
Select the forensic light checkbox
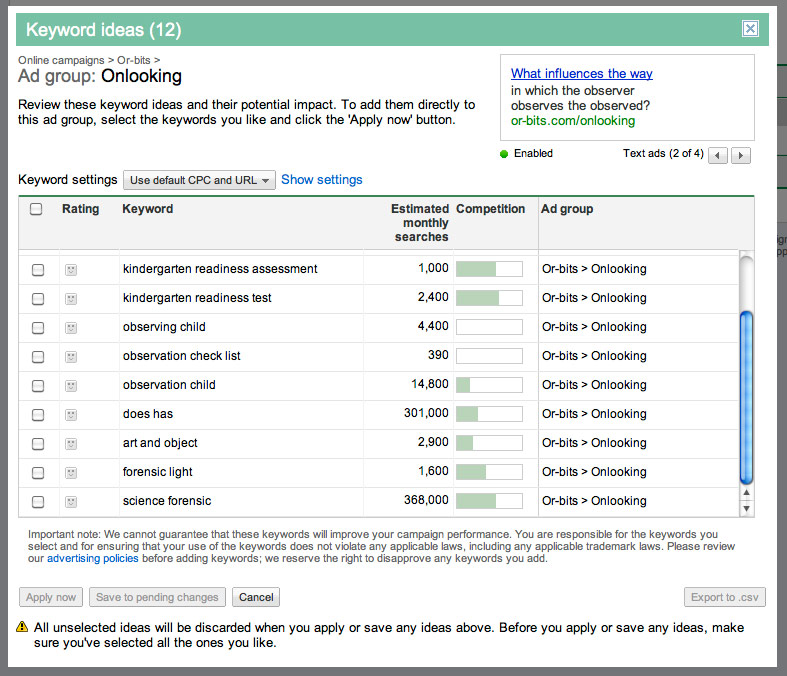pos(38,473)
